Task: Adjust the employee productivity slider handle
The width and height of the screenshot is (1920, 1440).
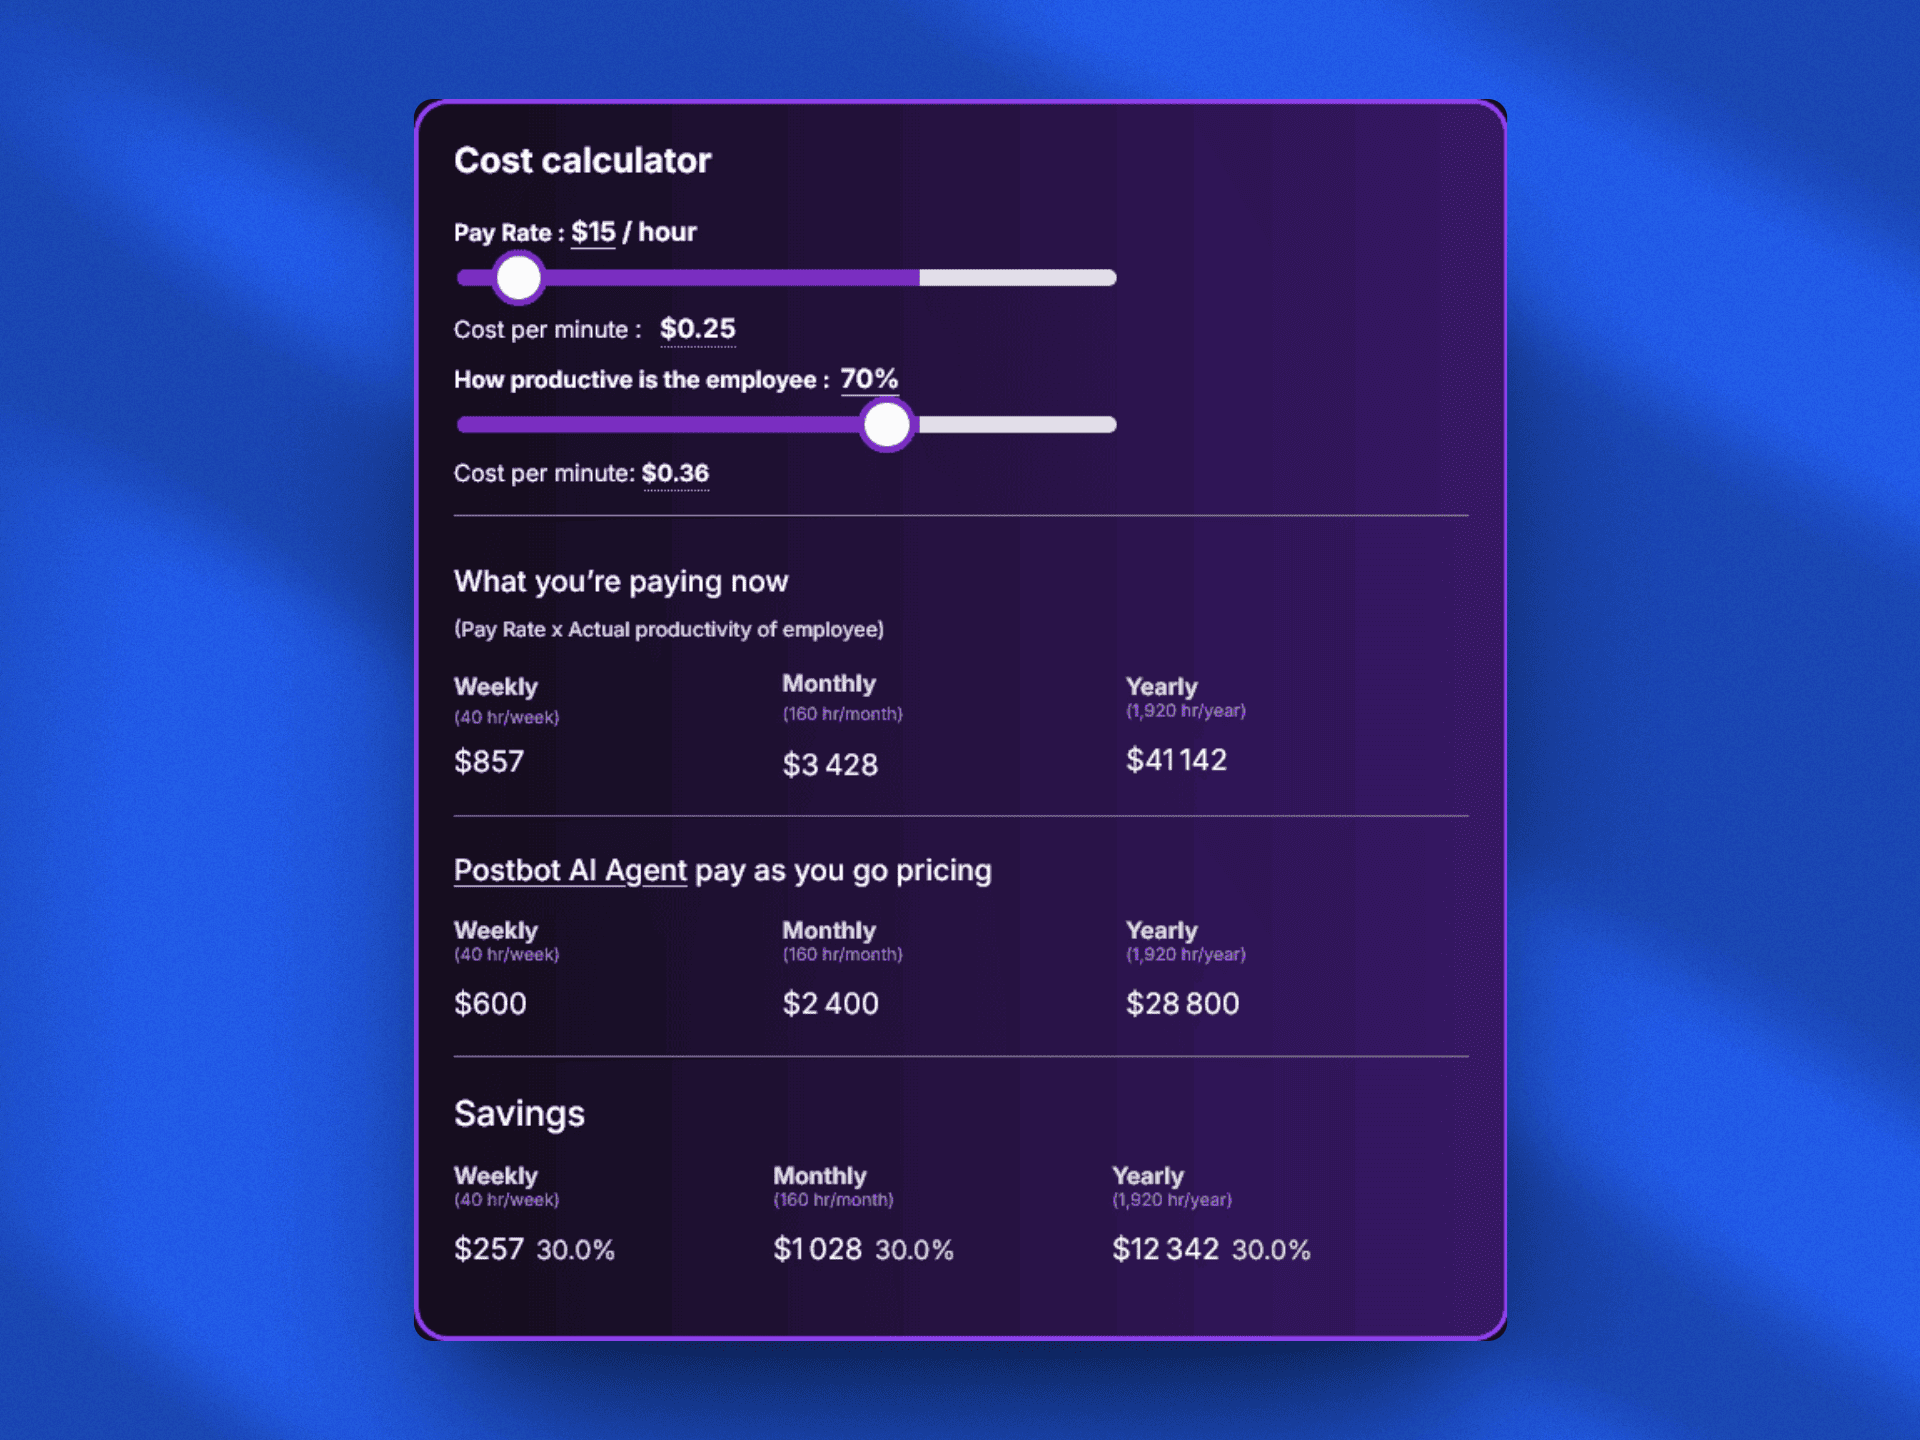Action: click(886, 424)
